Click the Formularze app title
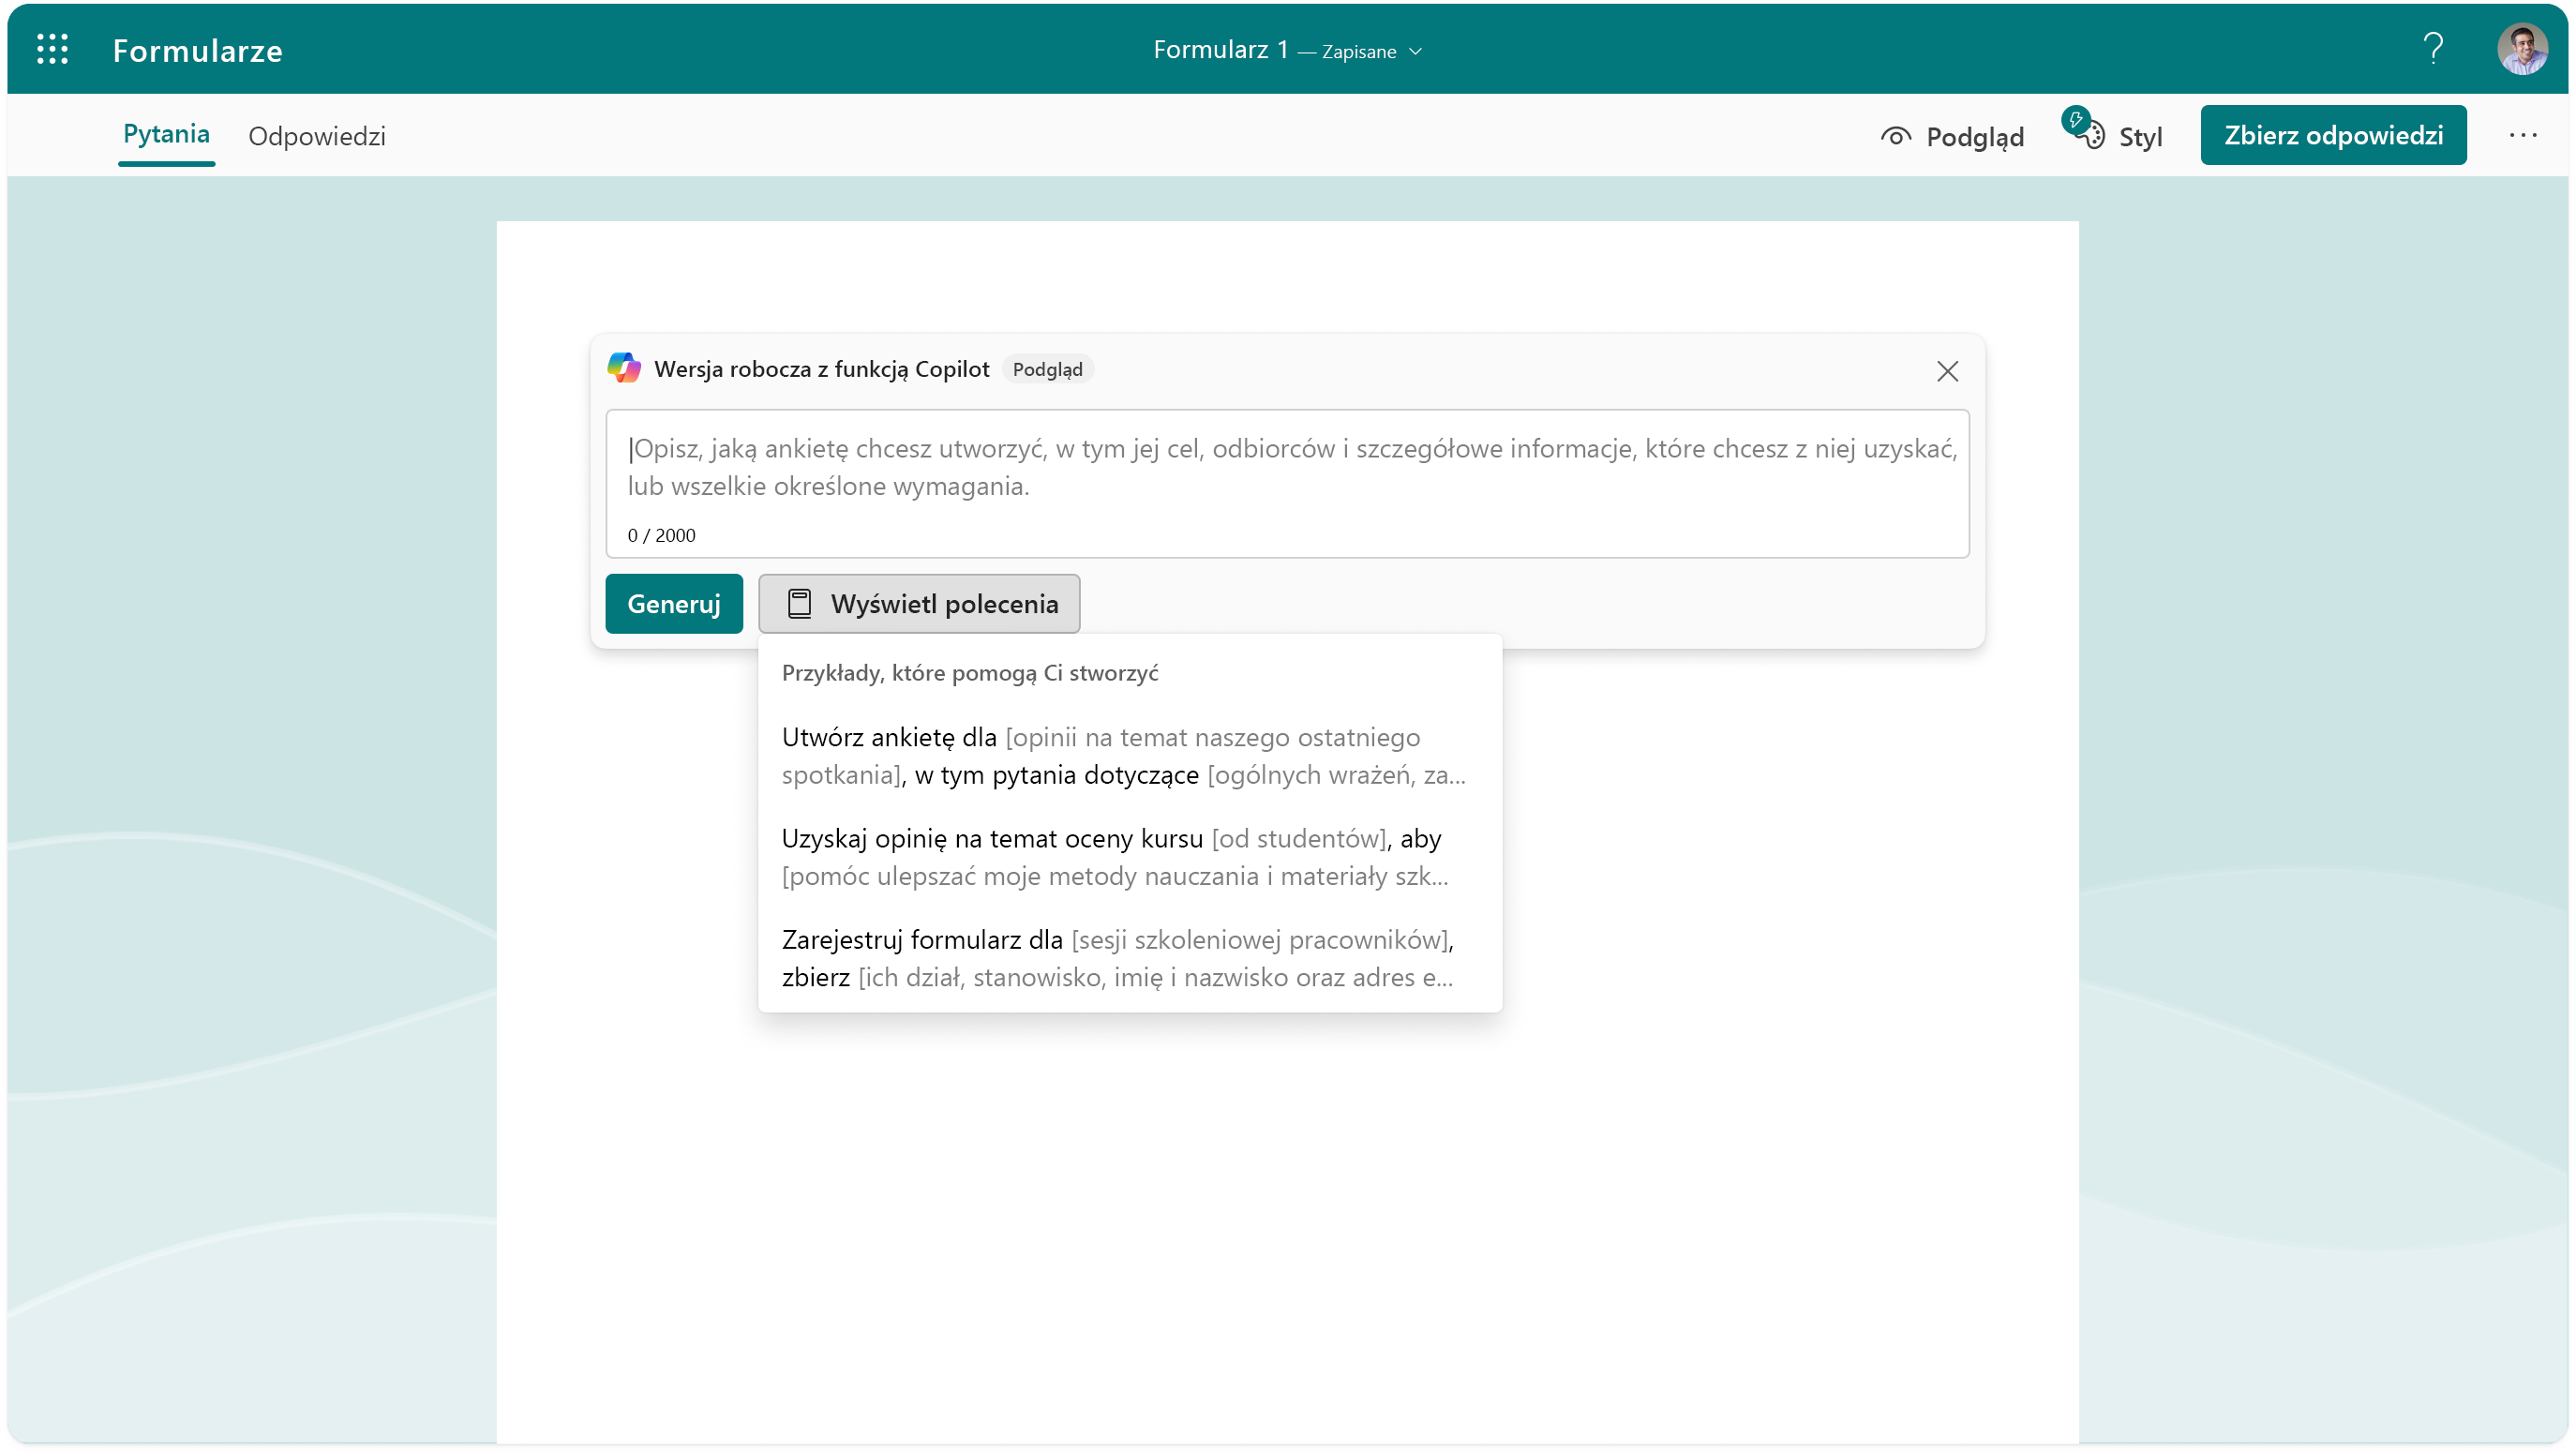 coord(197,51)
